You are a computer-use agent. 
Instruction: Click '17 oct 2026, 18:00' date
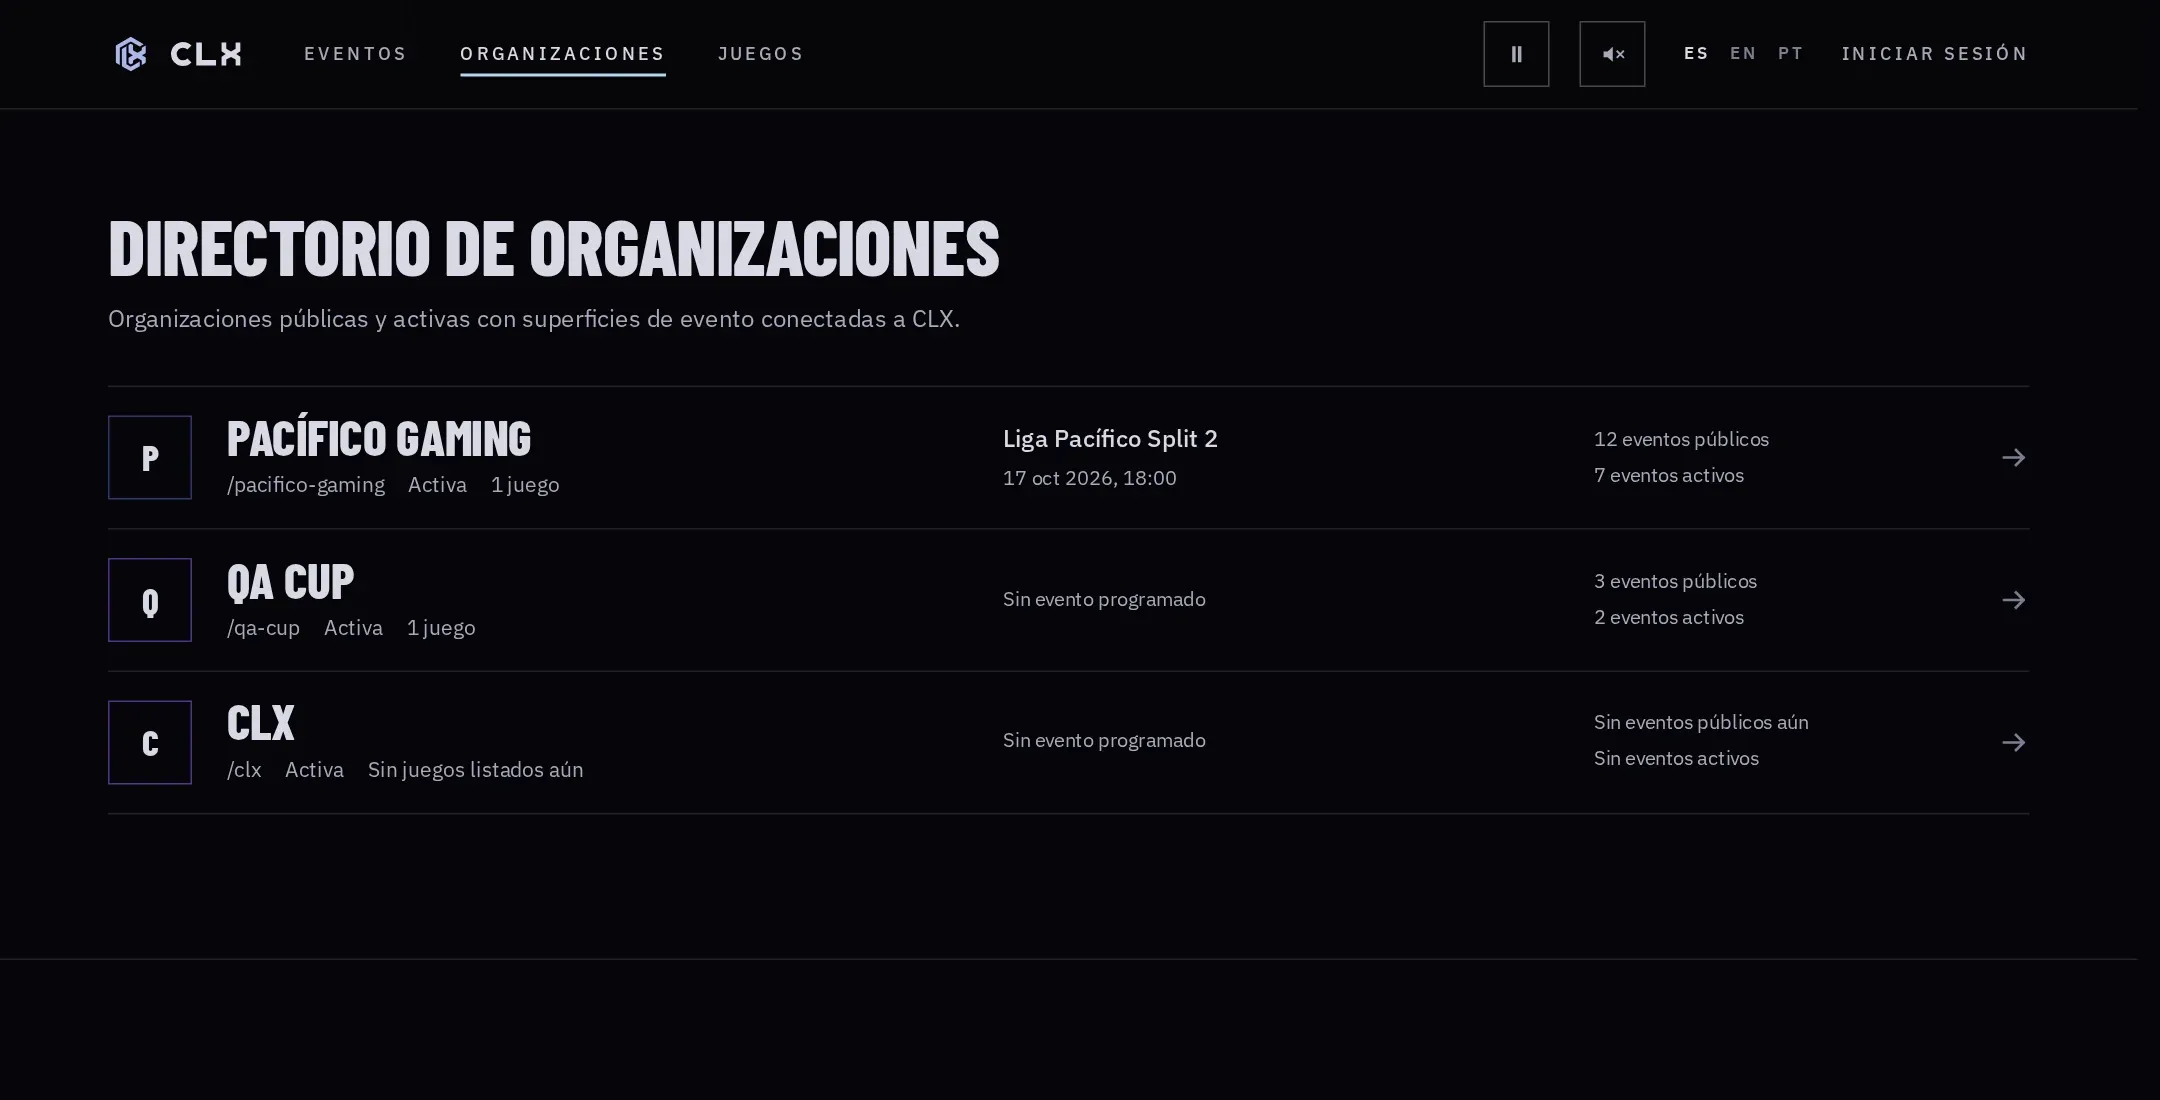tap(1090, 478)
